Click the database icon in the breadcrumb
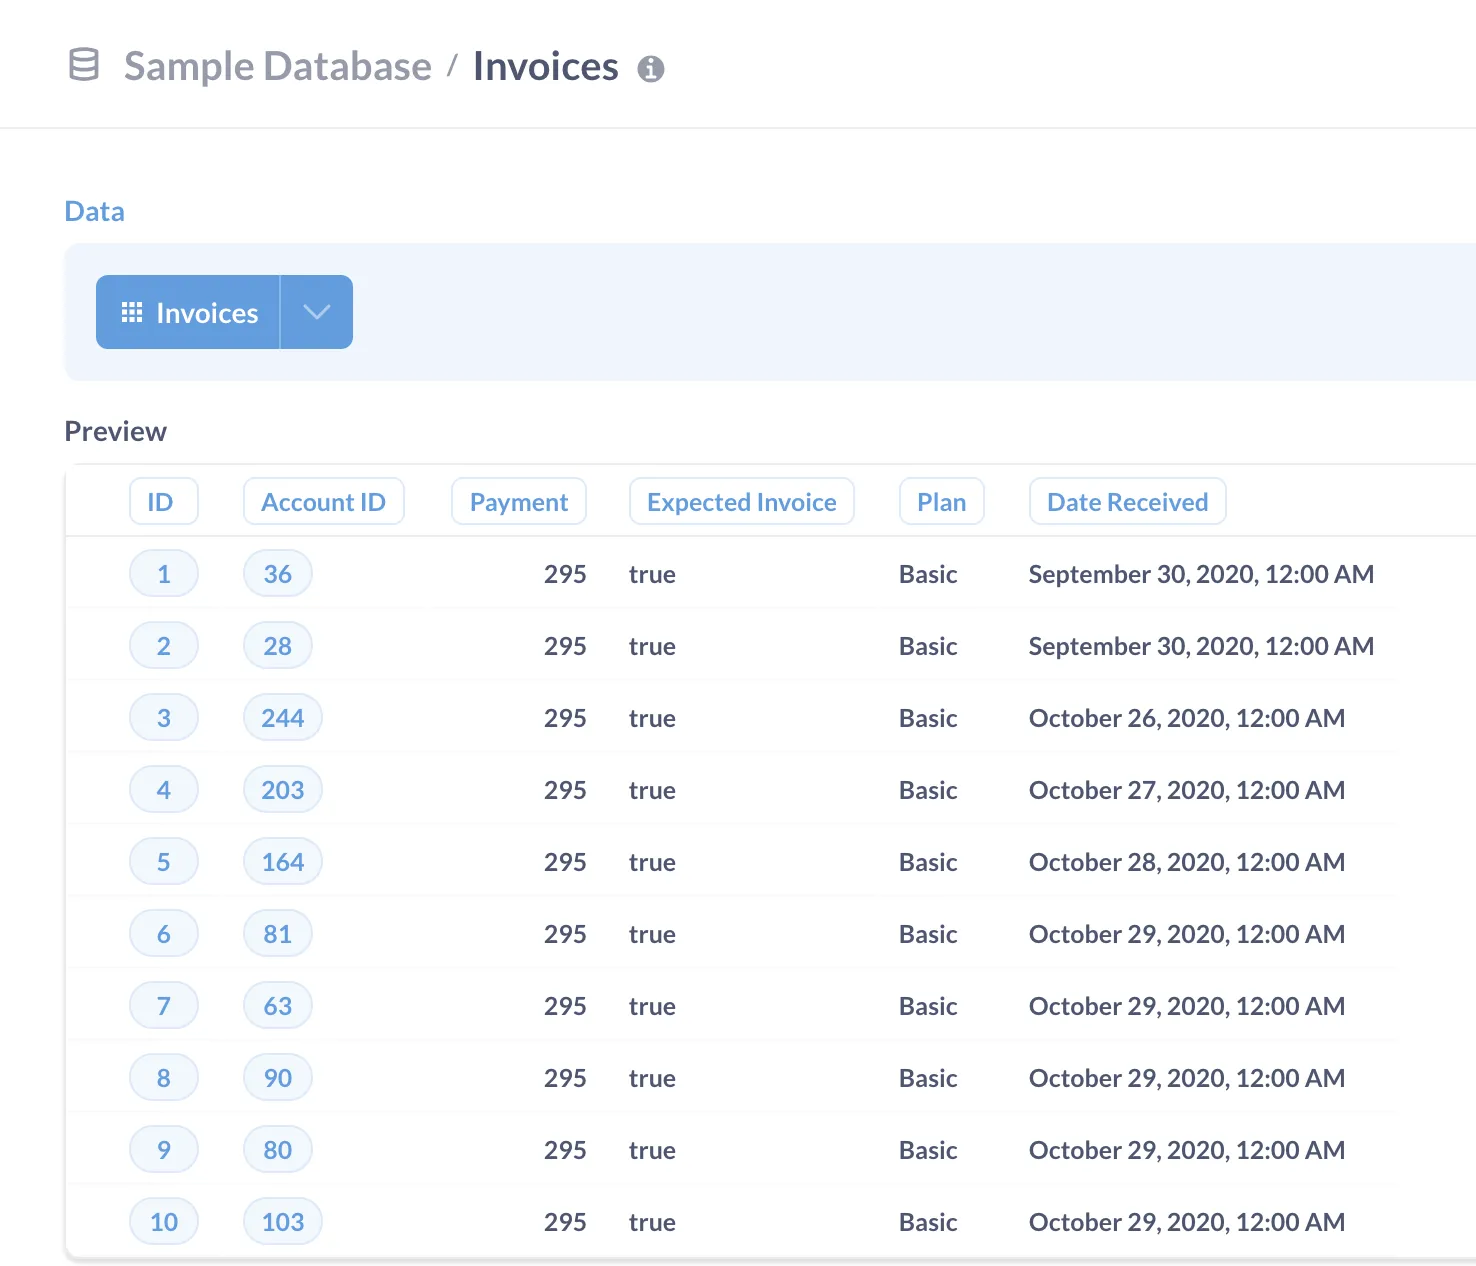 click(x=83, y=65)
